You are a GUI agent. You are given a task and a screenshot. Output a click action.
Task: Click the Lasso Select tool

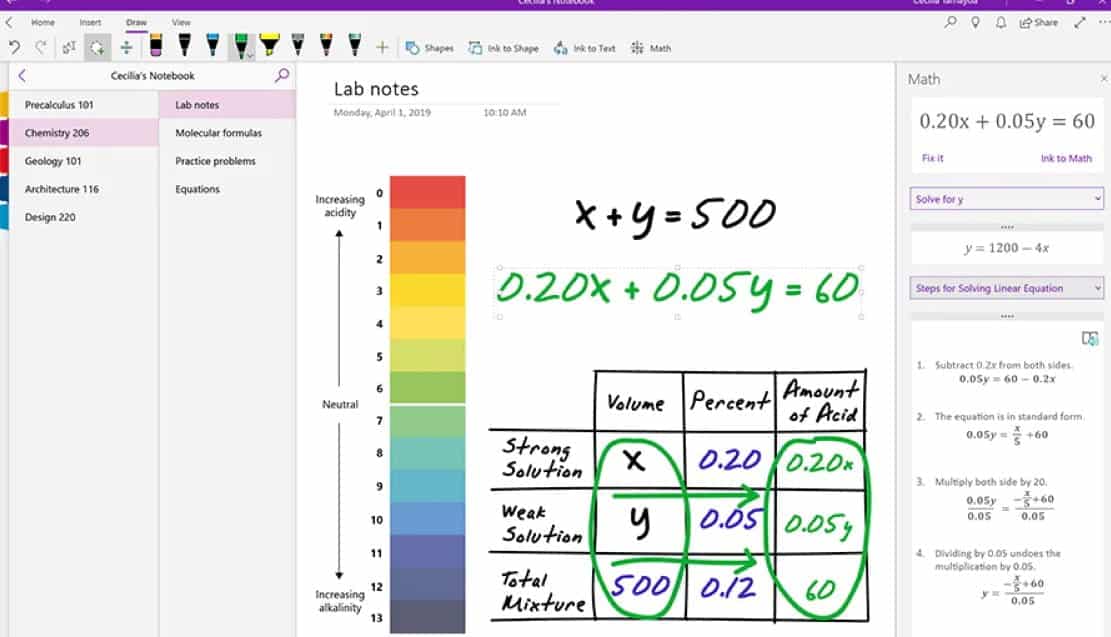(x=95, y=45)
